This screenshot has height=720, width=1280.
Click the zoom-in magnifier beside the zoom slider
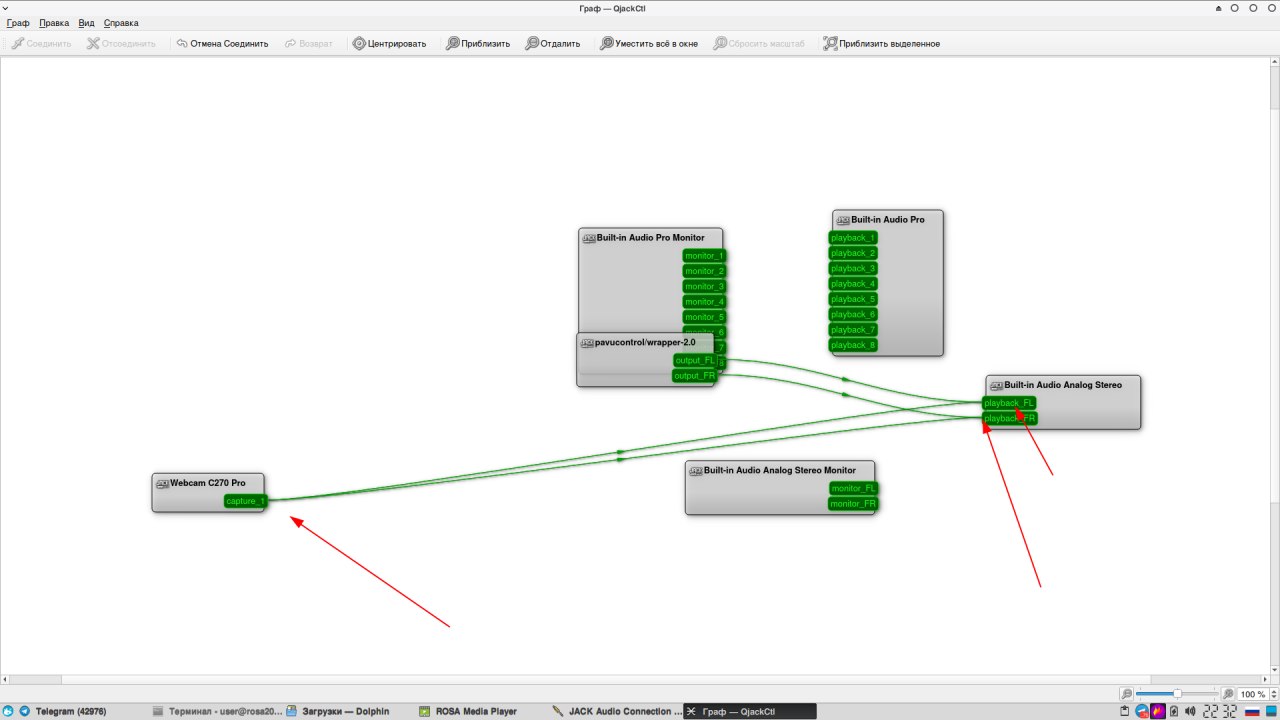point(1228,694)
